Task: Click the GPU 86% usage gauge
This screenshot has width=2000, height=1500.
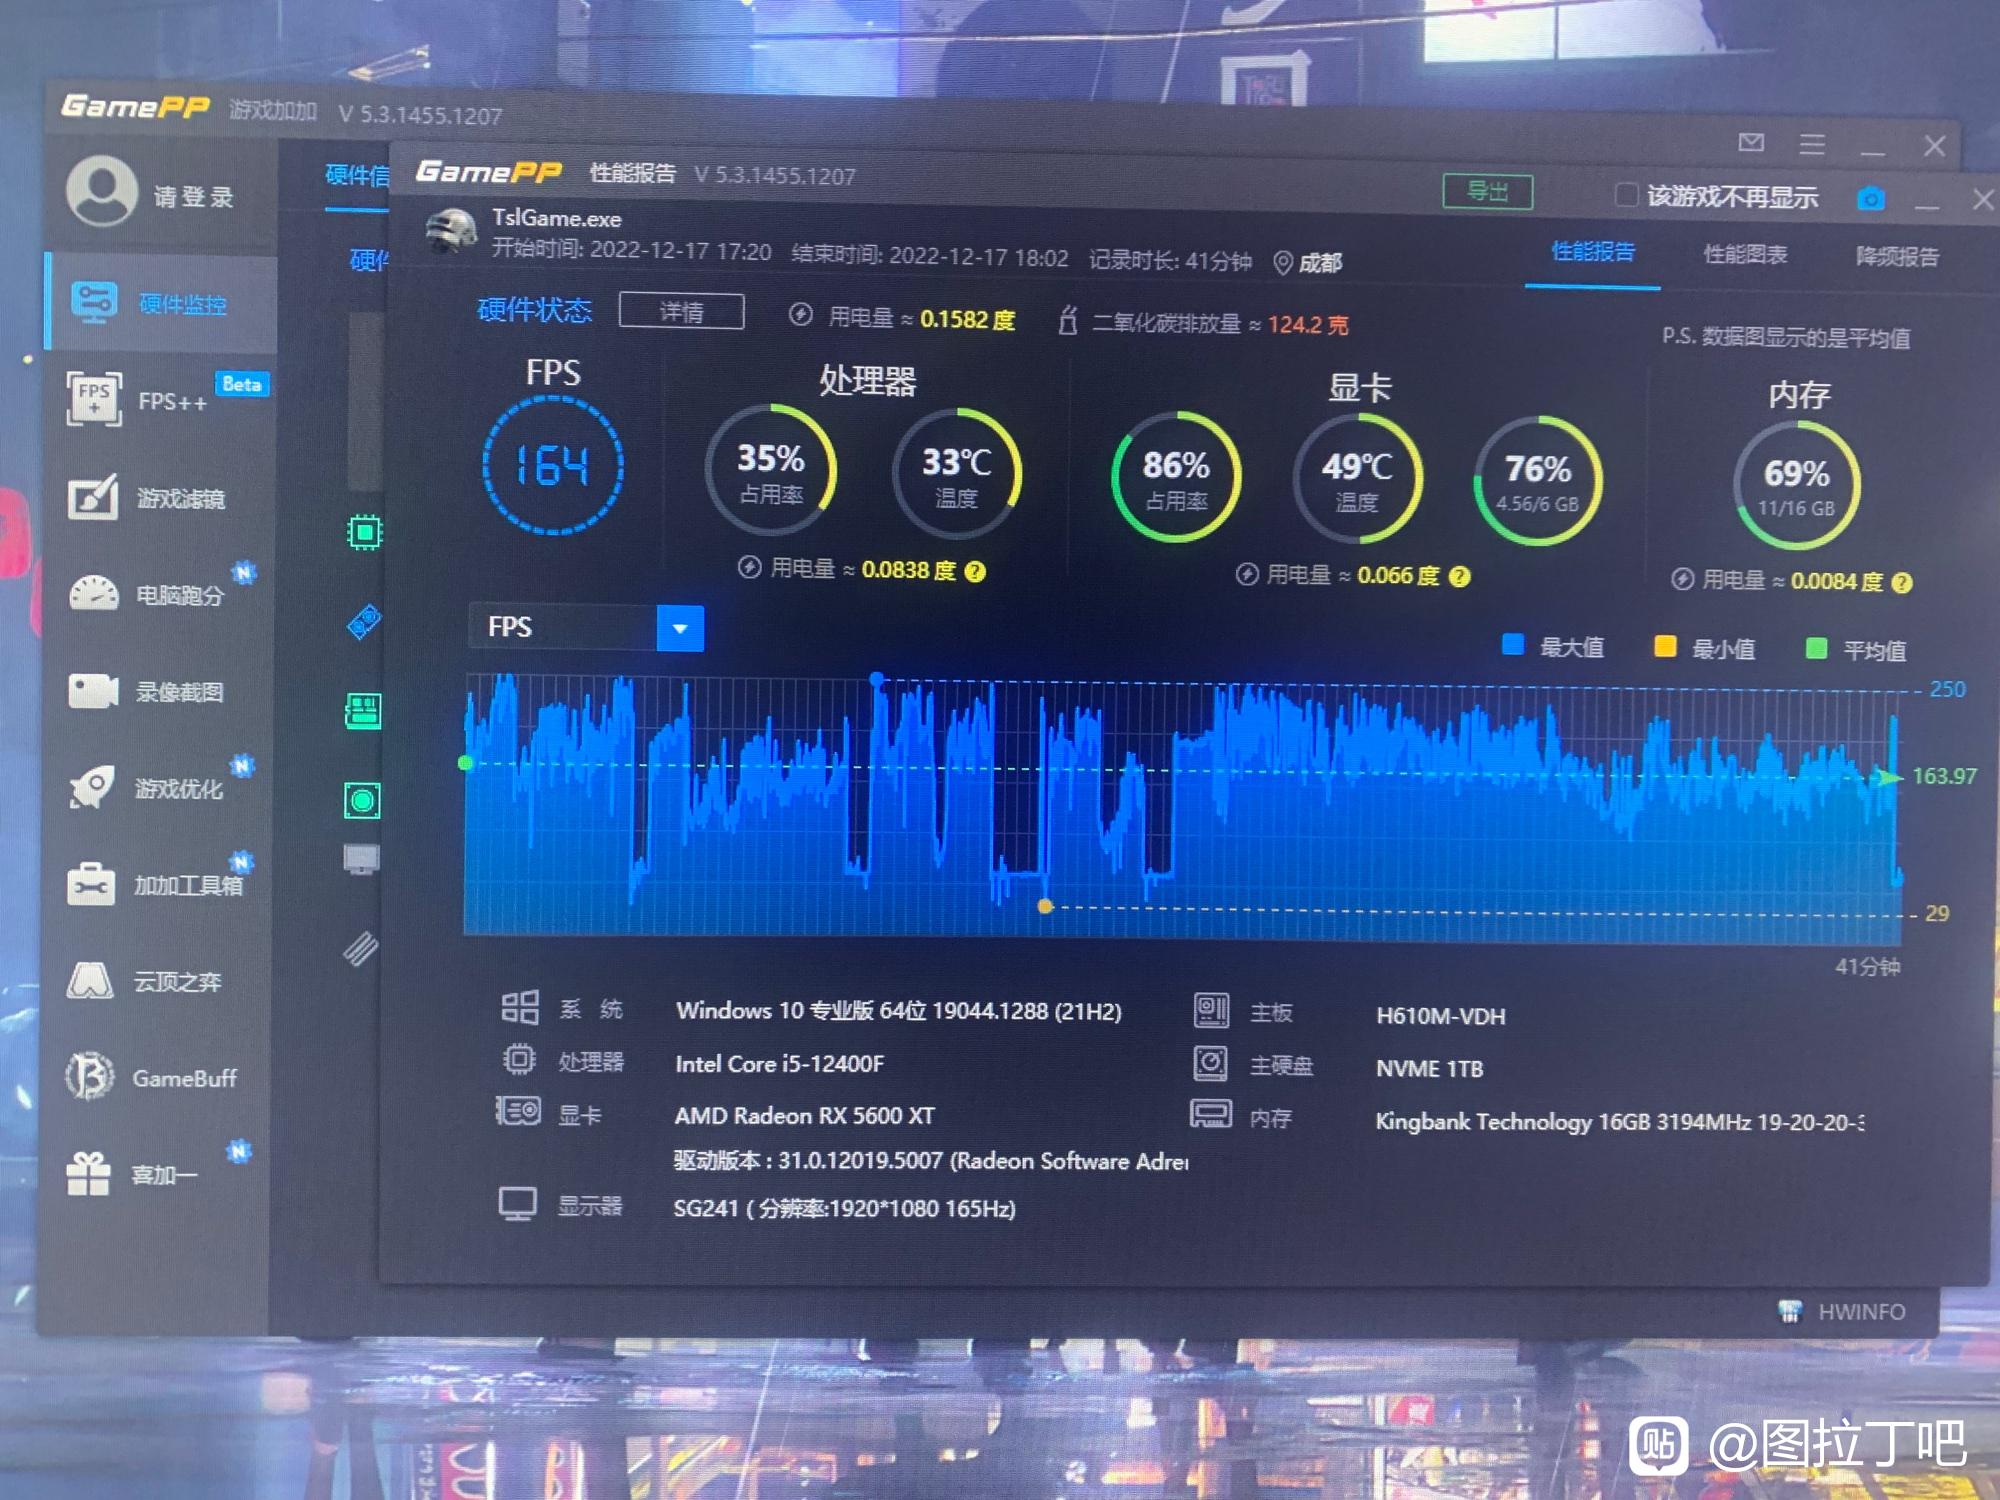Action: (x=1176, y=477)
